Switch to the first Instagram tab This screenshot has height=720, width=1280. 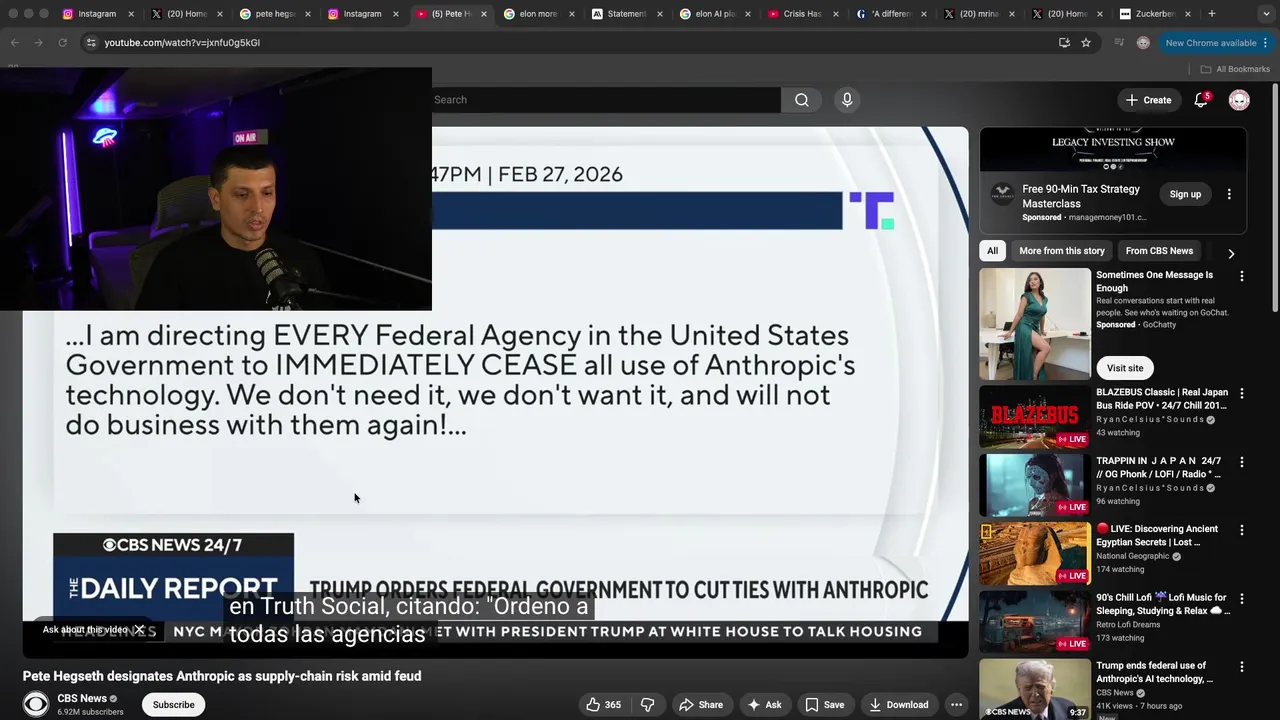coord(97,14)
